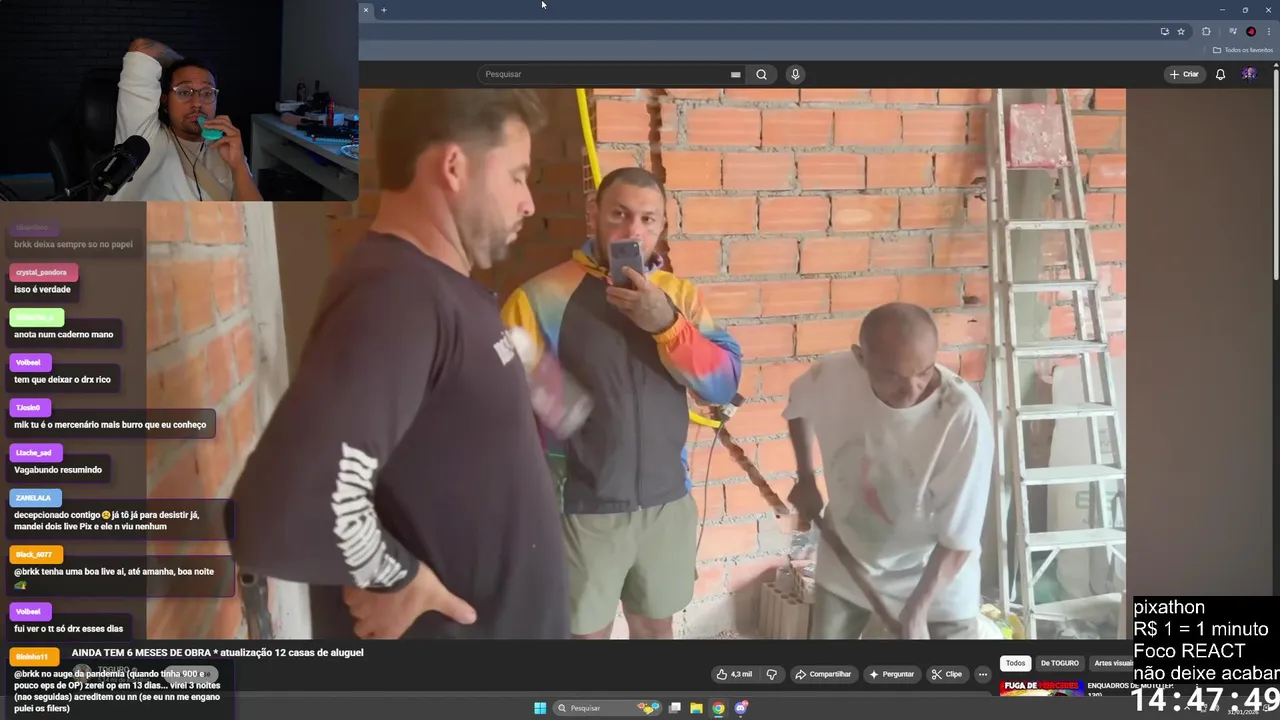This screenshot has height=720, width=1280.
Task: Open Chrome profile avatar
Action: (x=1251, y=31)
